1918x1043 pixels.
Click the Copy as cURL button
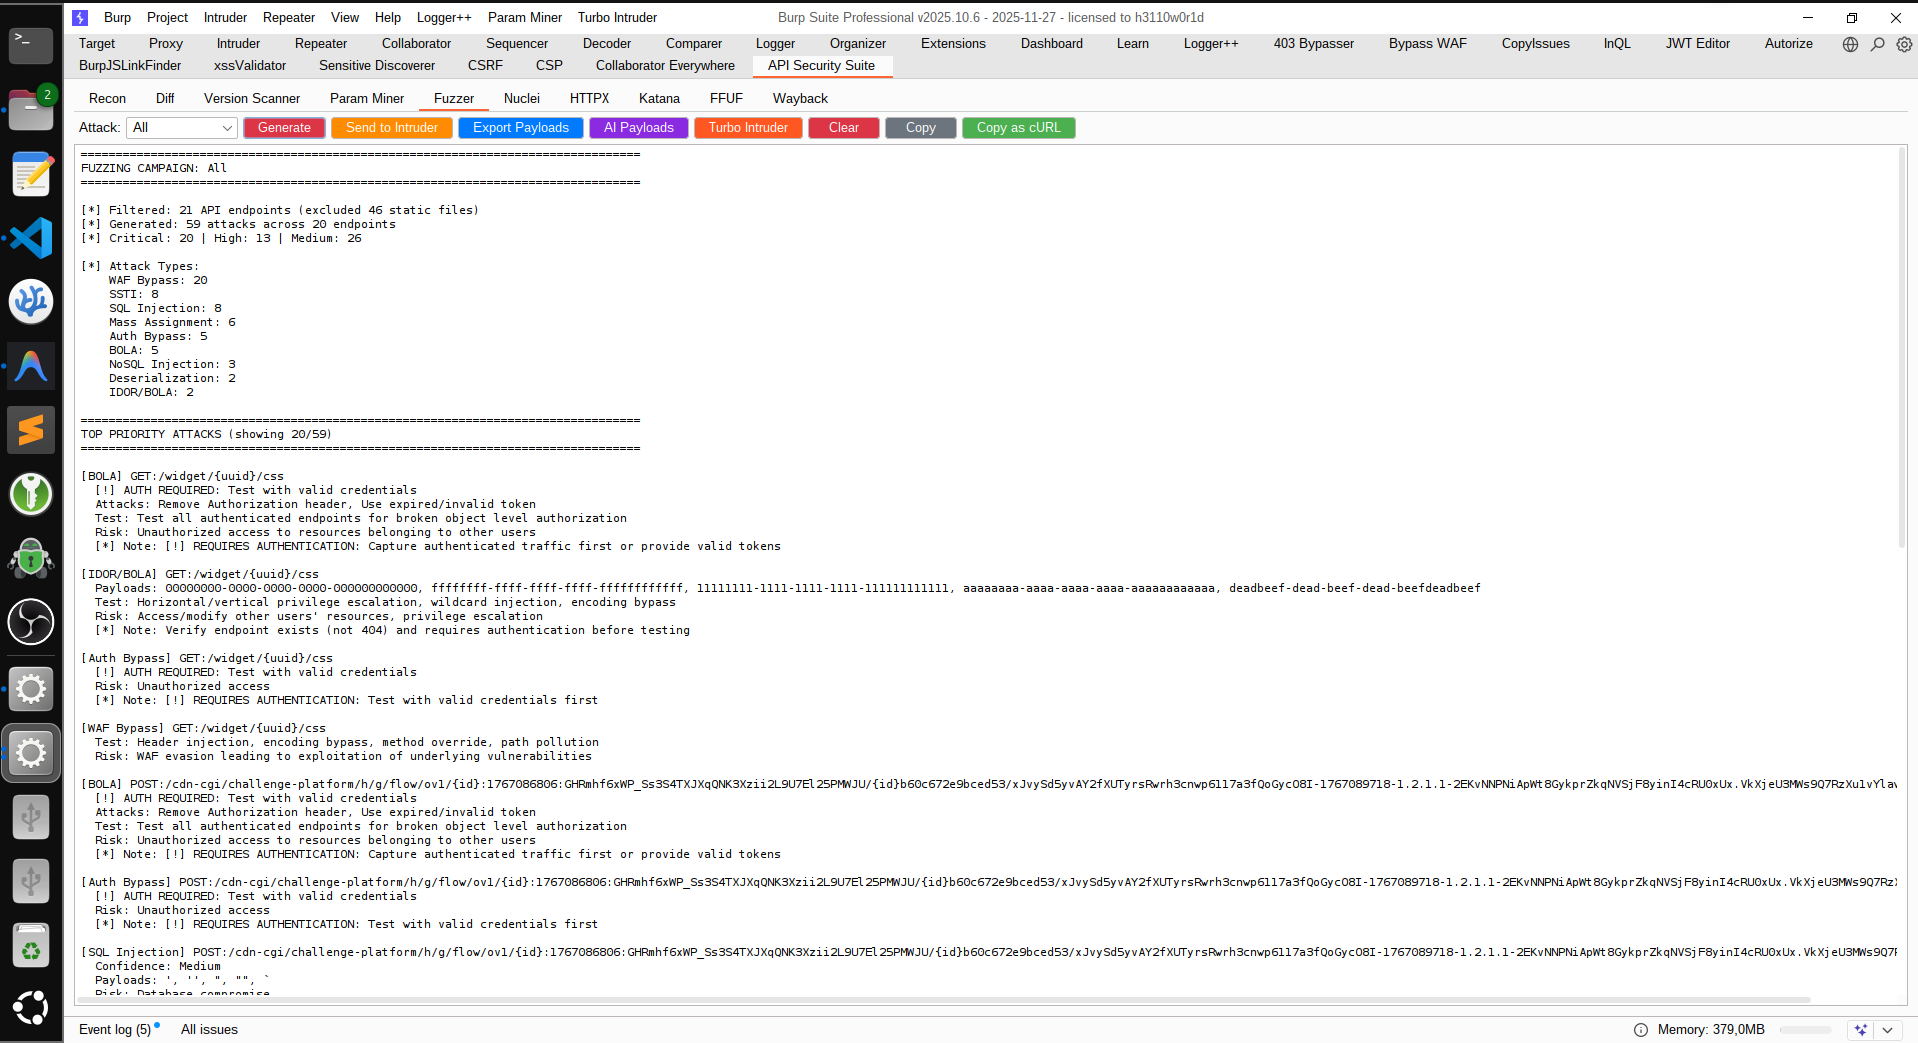[x=1018, y=127]
